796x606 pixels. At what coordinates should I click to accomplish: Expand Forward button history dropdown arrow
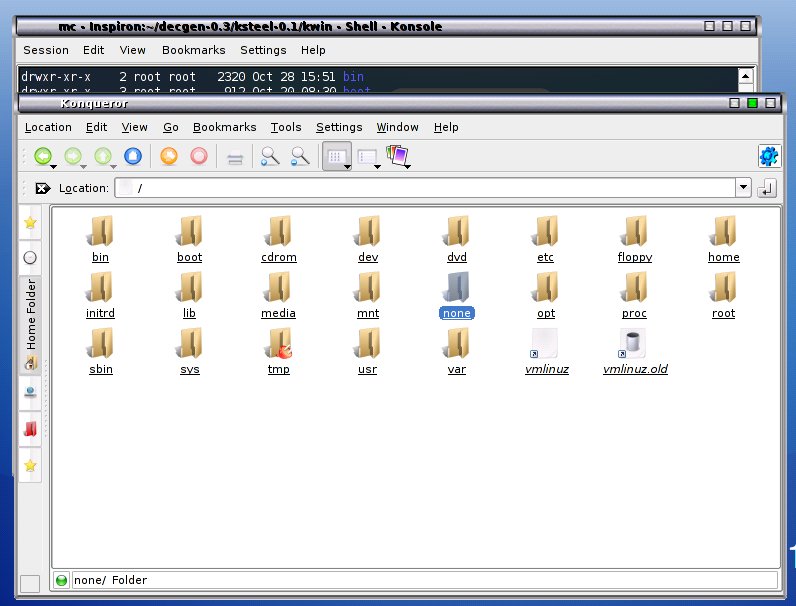click(x=83, y=166)
